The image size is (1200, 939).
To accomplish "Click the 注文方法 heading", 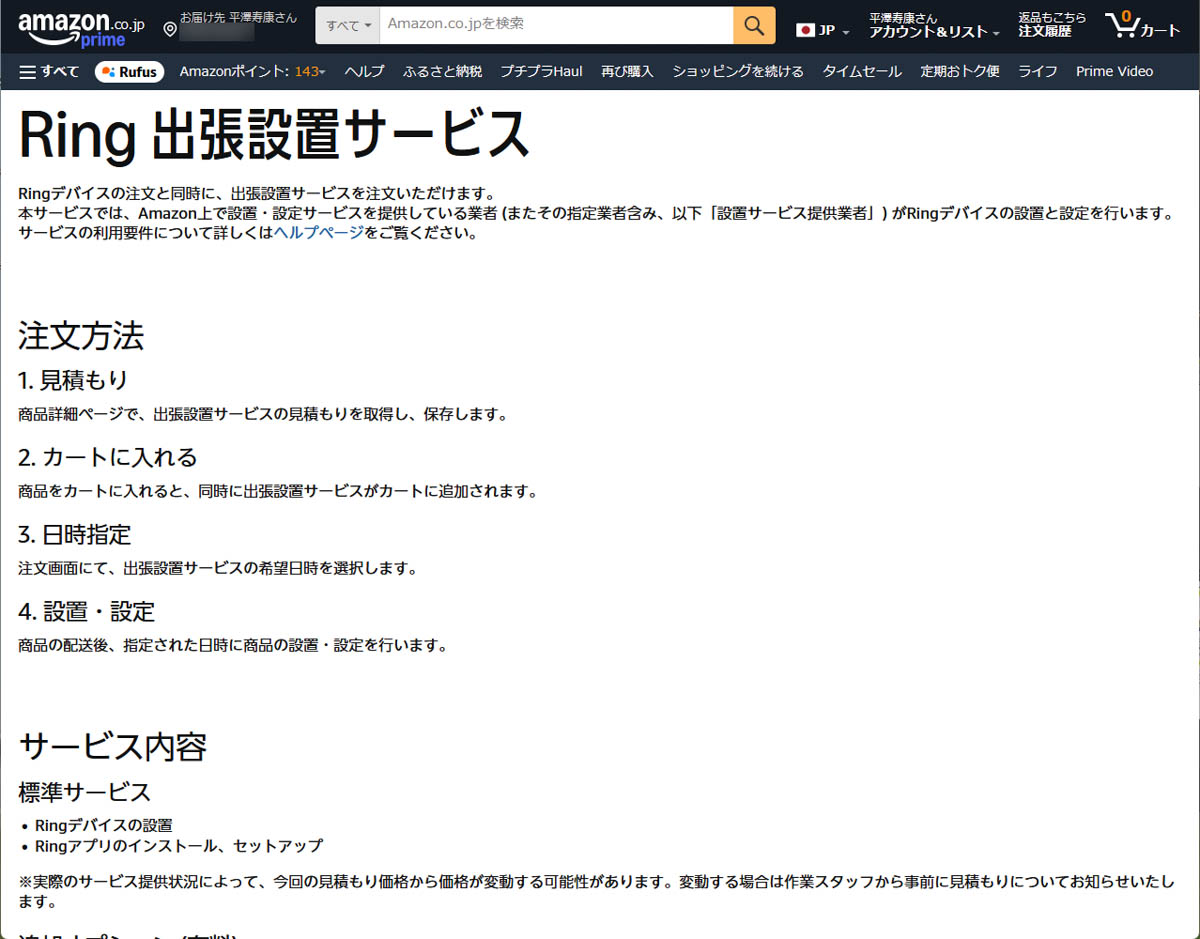I will [81, 336].
